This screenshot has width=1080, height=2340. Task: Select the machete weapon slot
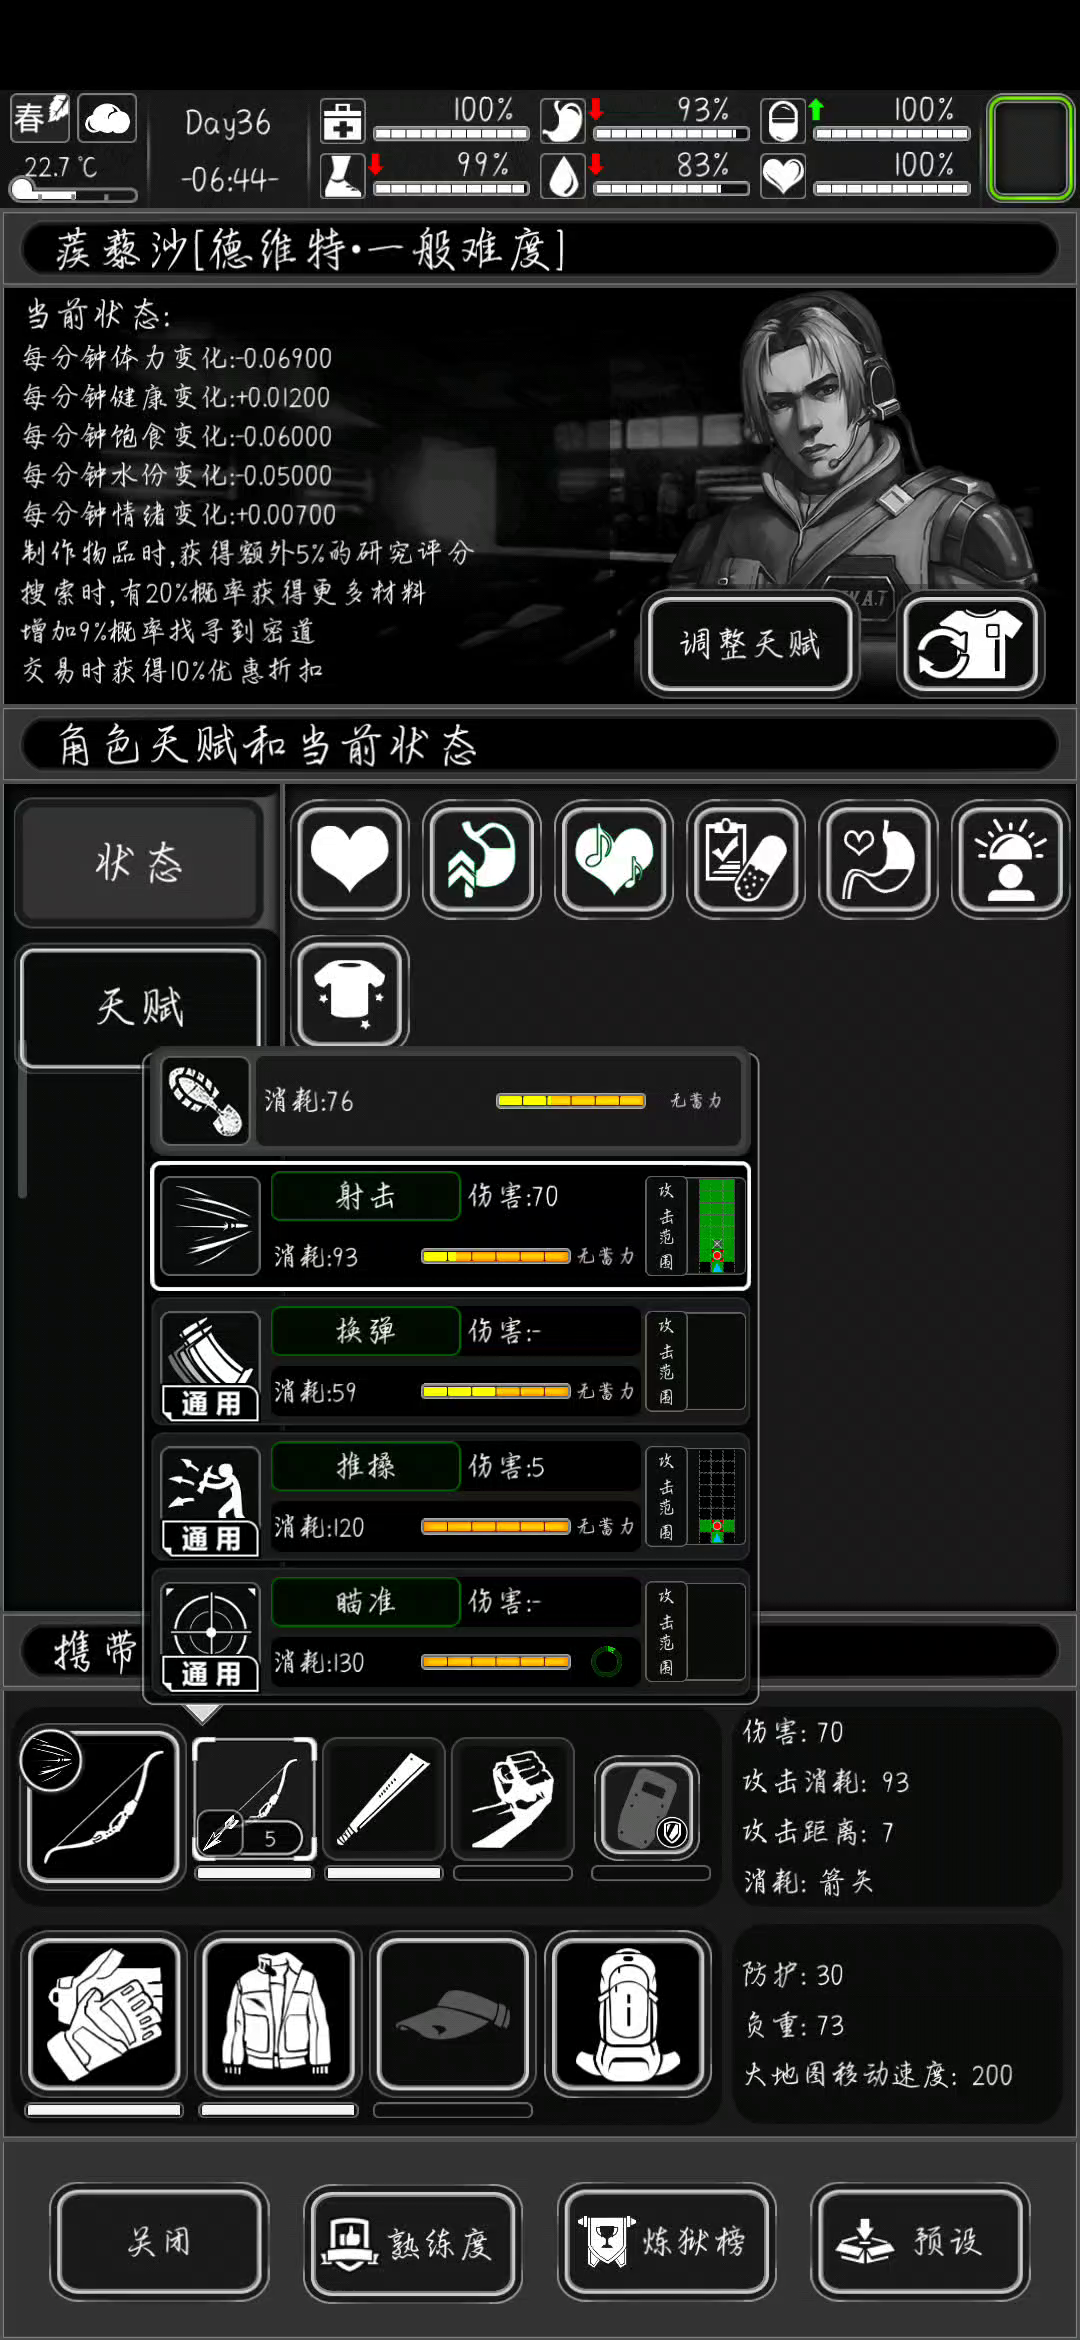tap(384, 1800)
